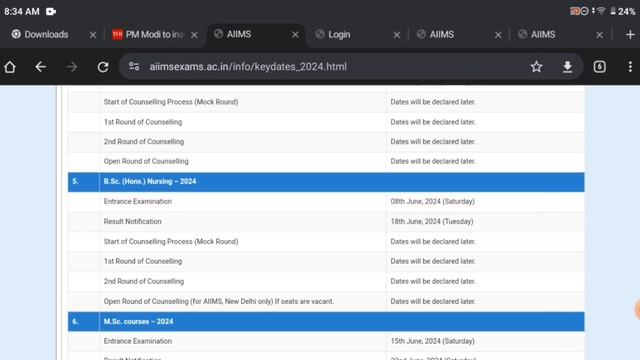The height and width of the screenshot is (360, 640).
Task: Select Open Round of Counselling for AIIMS New Delhi
Action: coord(219,301)
